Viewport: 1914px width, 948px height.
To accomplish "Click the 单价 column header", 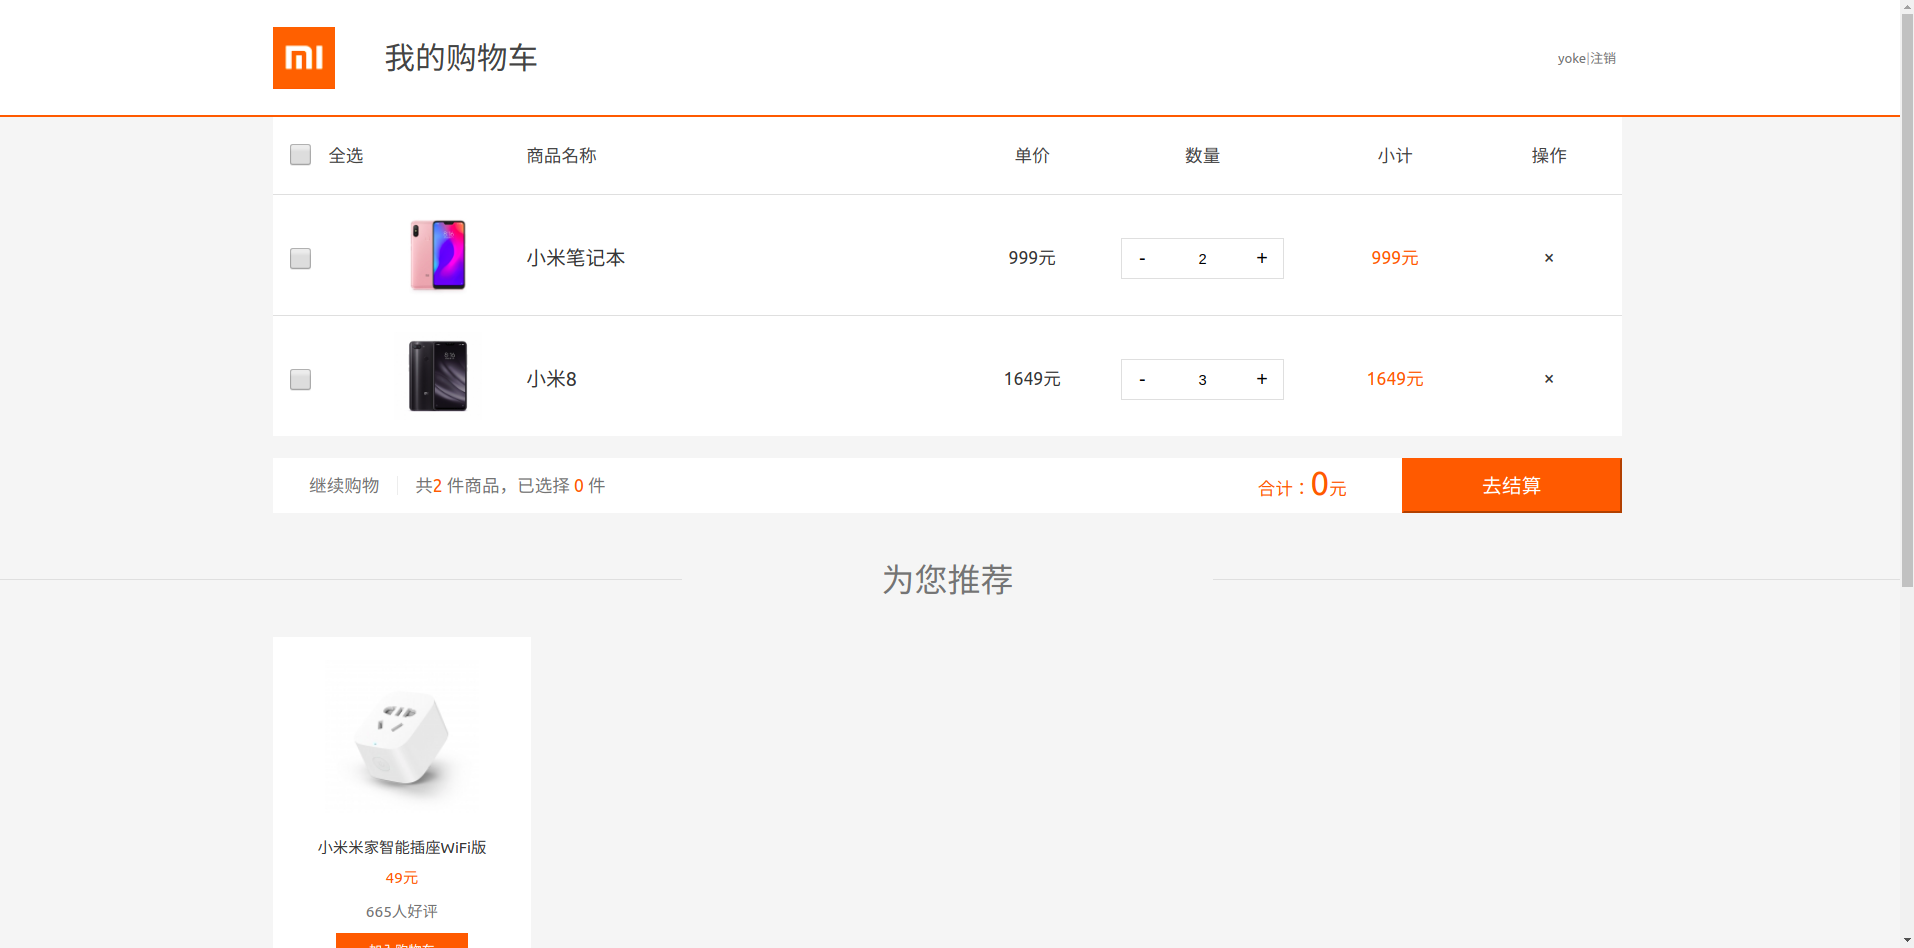I will (1032, 155).
